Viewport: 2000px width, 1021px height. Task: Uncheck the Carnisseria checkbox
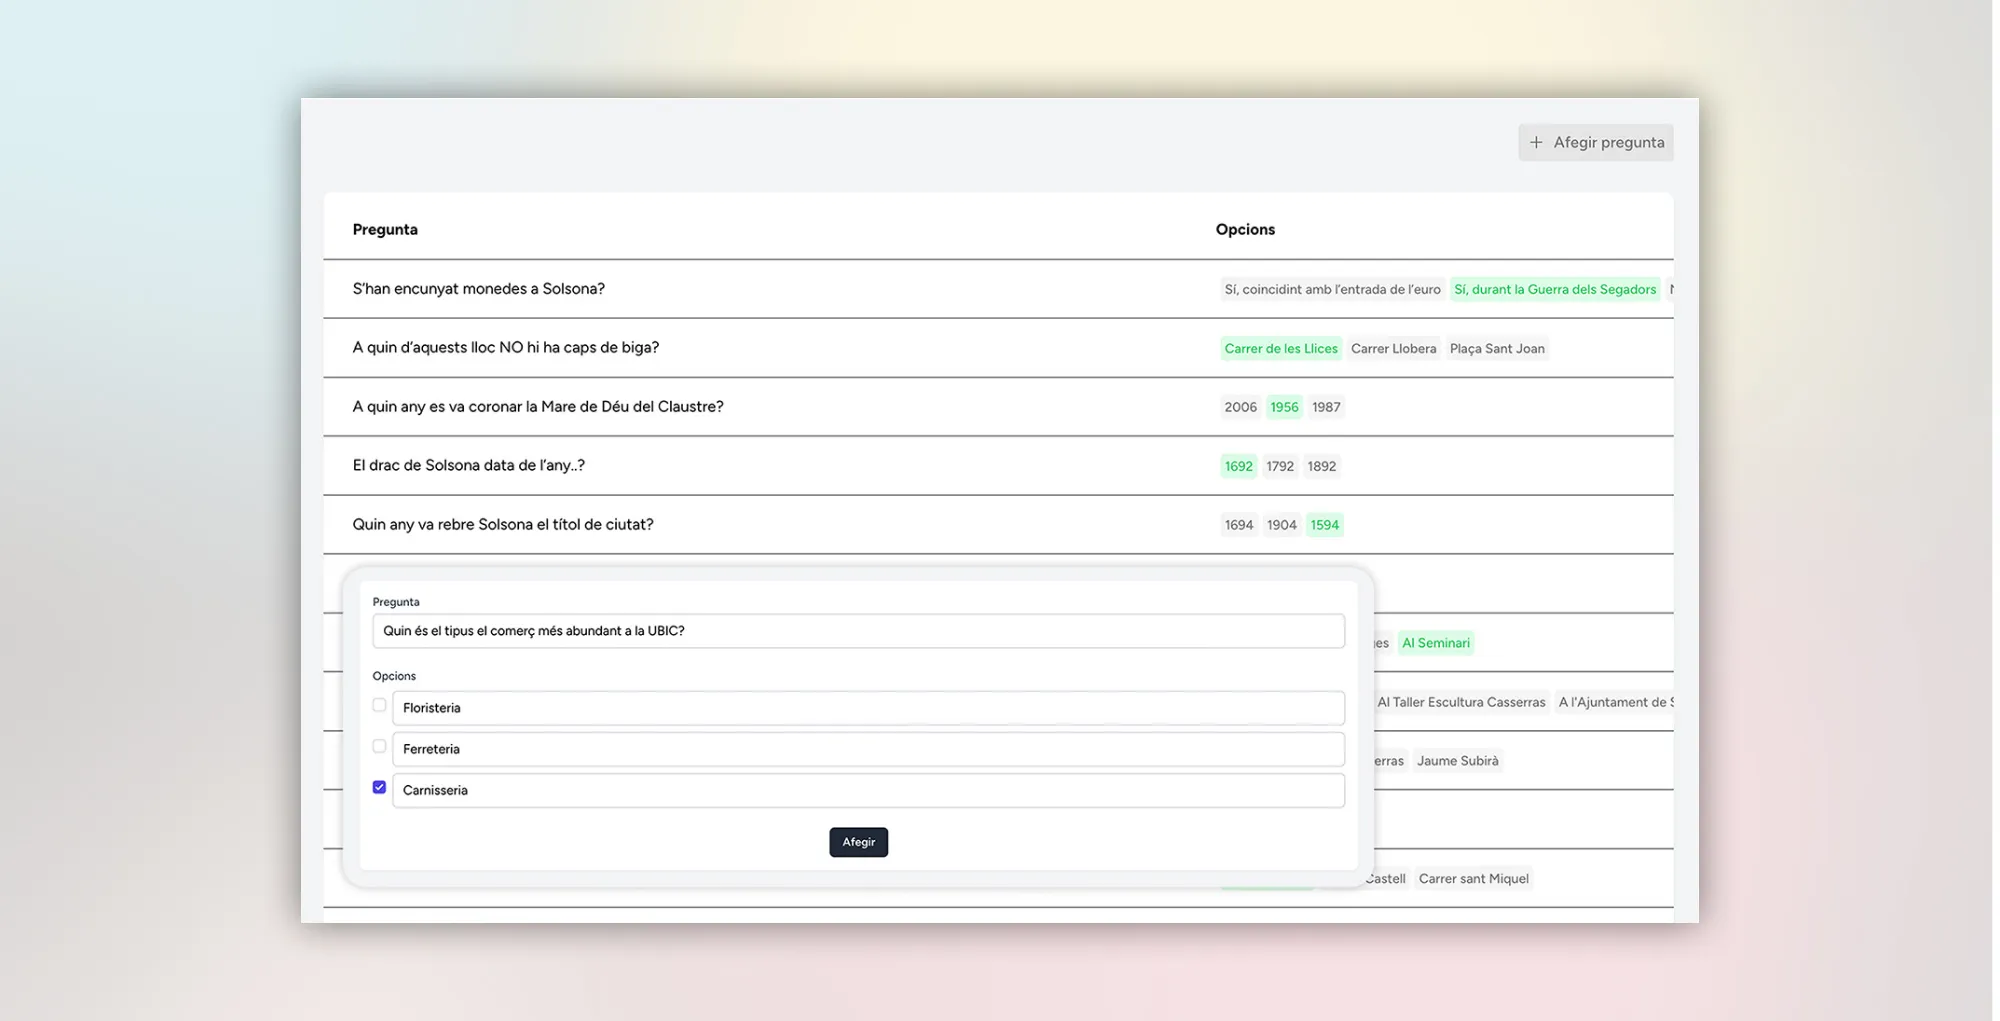coord(379,787)
